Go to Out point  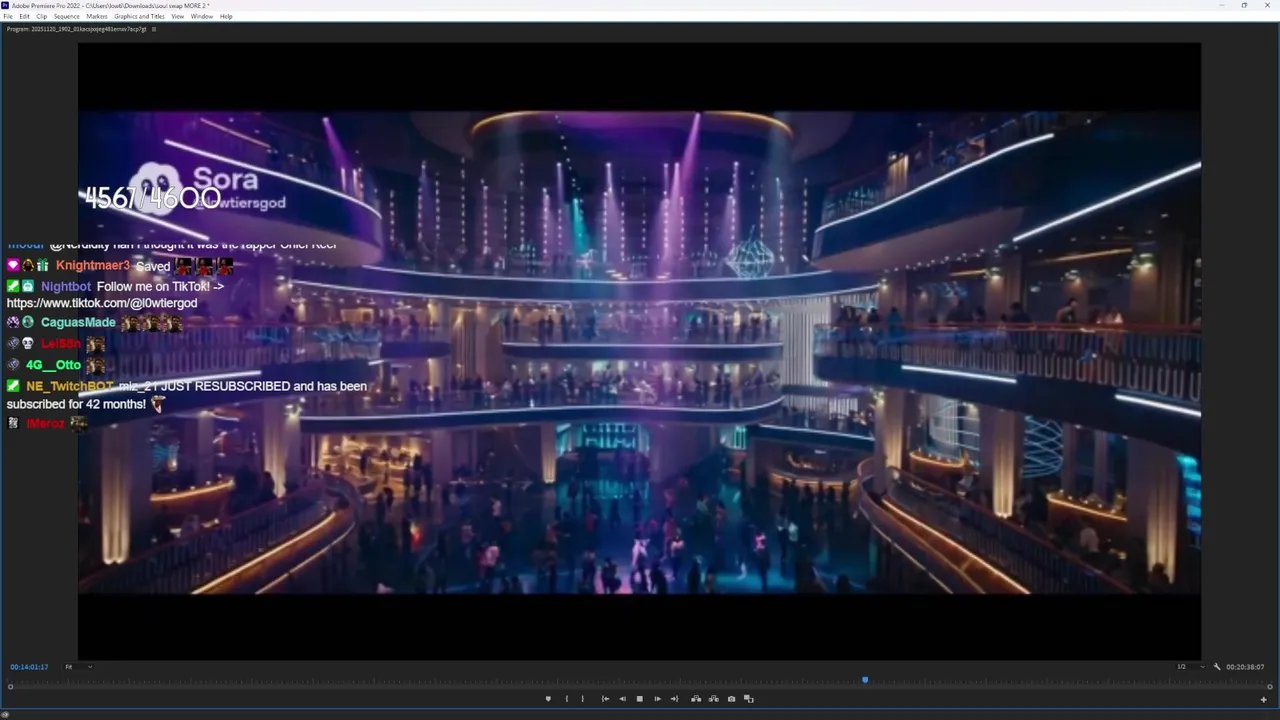[x=674, y=699]
